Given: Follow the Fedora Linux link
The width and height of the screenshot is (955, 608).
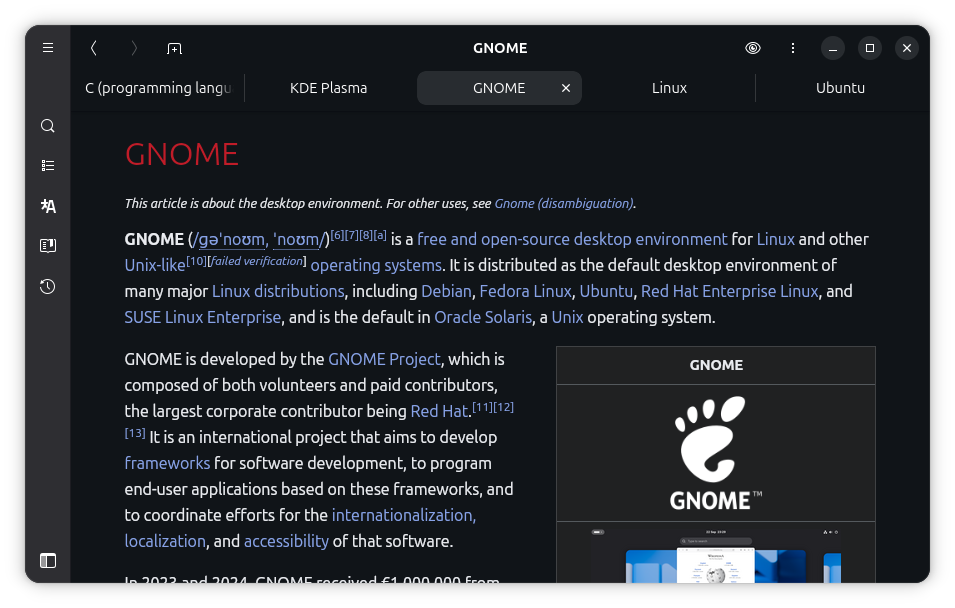Looking at the screenshot, I should click(x=525, y=291).
